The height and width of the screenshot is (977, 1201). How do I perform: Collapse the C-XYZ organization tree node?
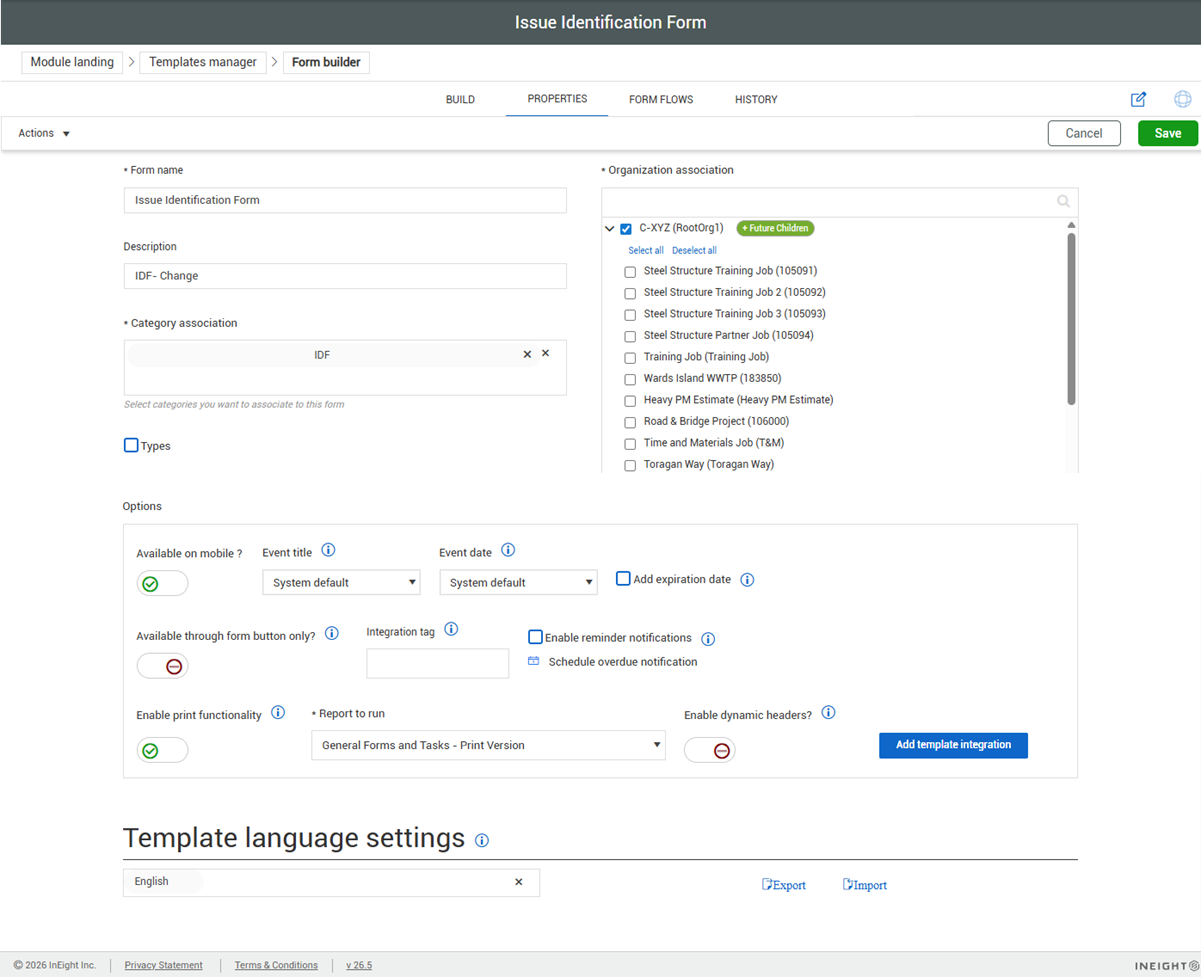click(610, 229)
